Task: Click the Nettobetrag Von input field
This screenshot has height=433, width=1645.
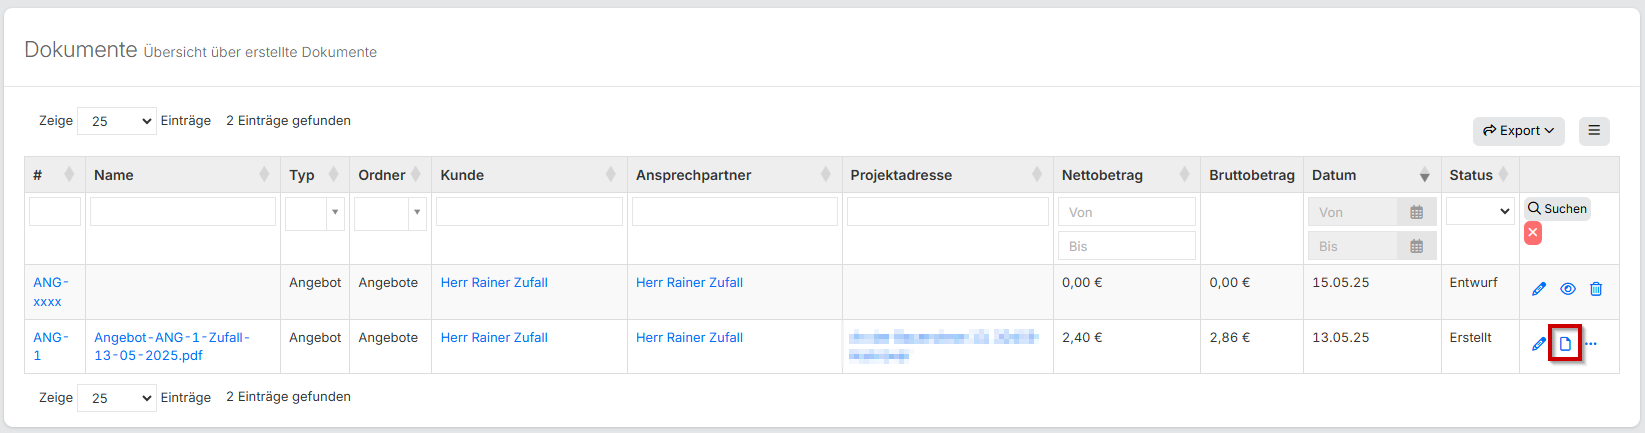Action: (1126, 212)
